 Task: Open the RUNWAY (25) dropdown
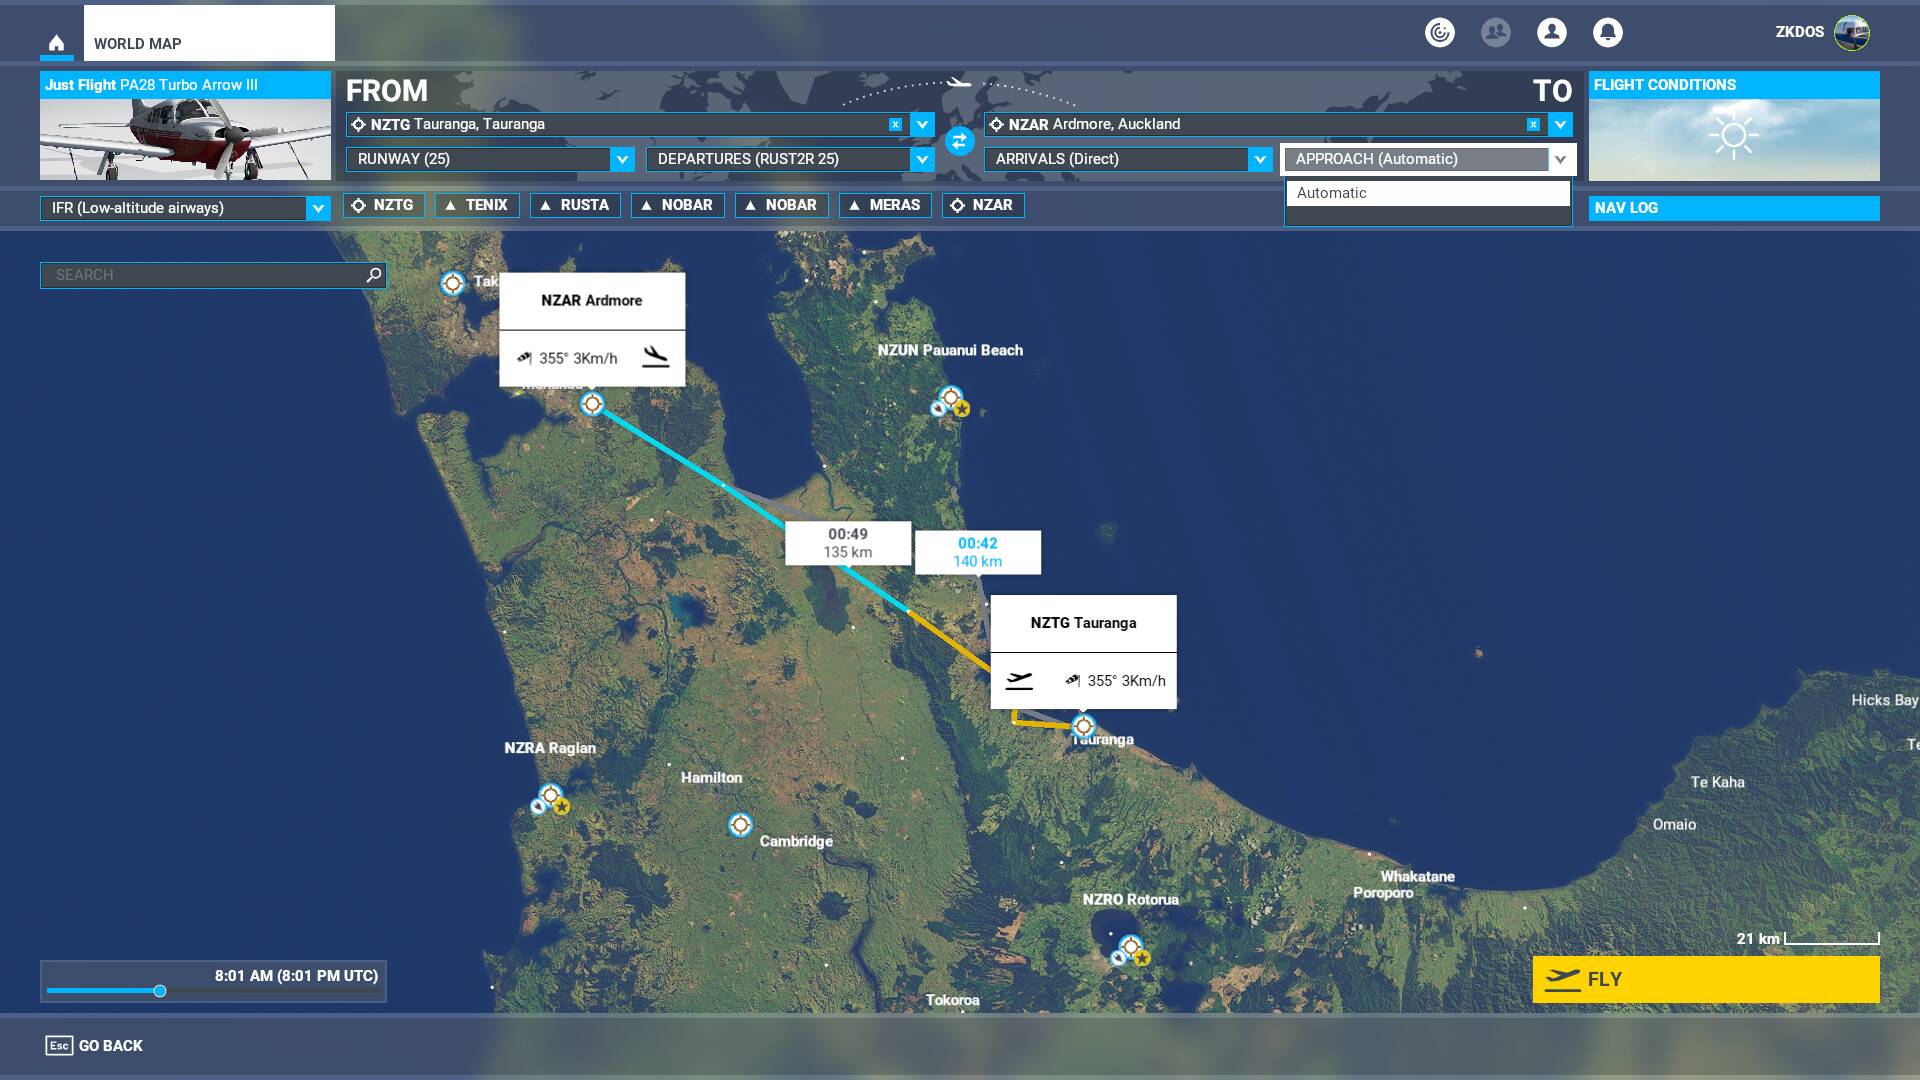click(490, 159)
